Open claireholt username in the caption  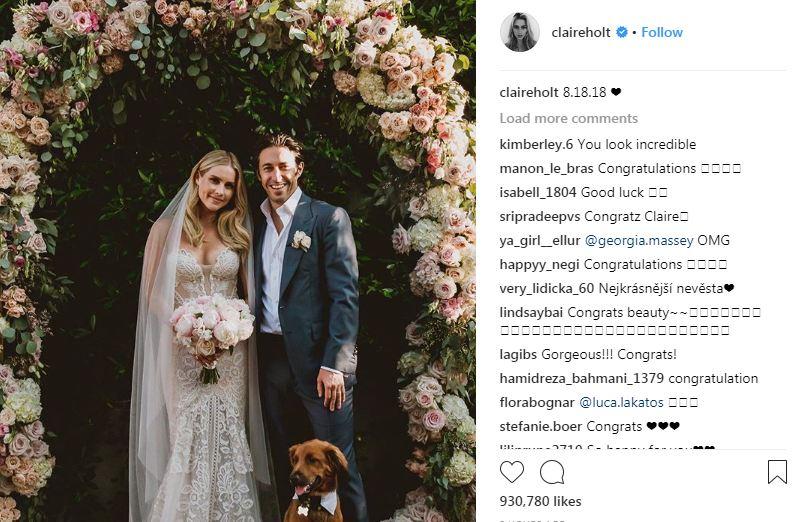(529, 93)
